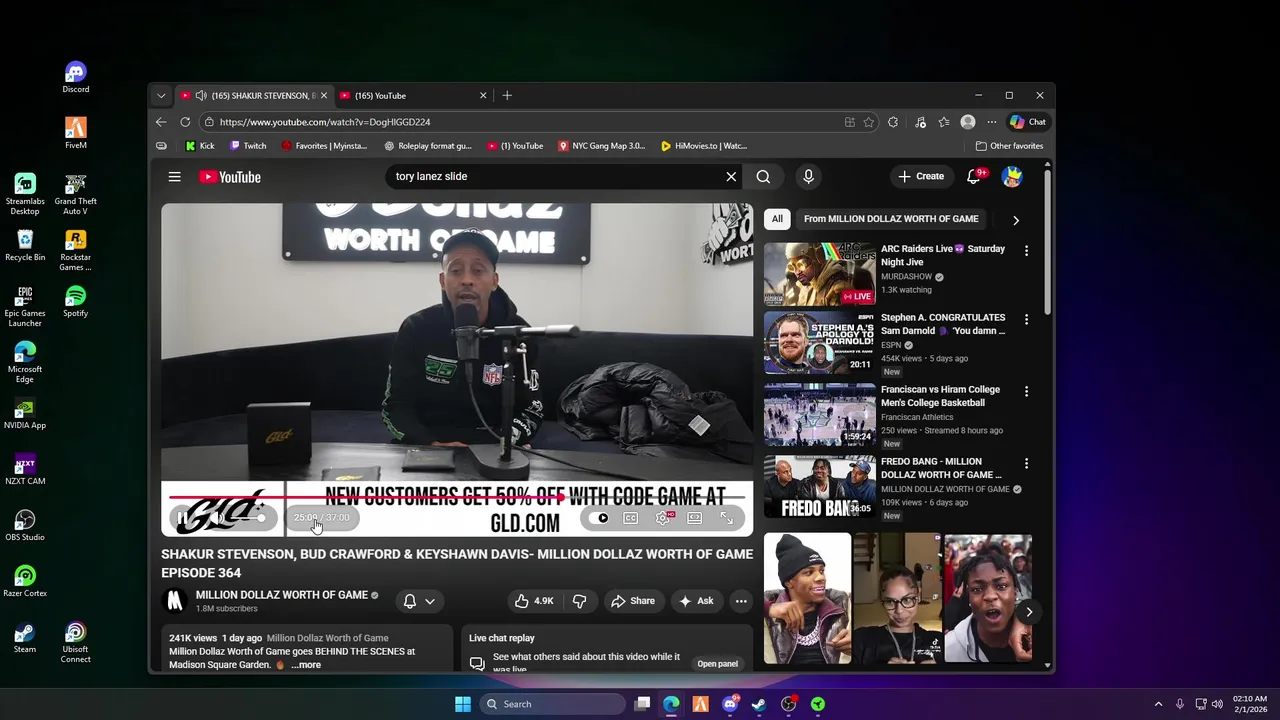1280x720 pixels.
Task: Click the Ask button
Action: click(696, 601)
